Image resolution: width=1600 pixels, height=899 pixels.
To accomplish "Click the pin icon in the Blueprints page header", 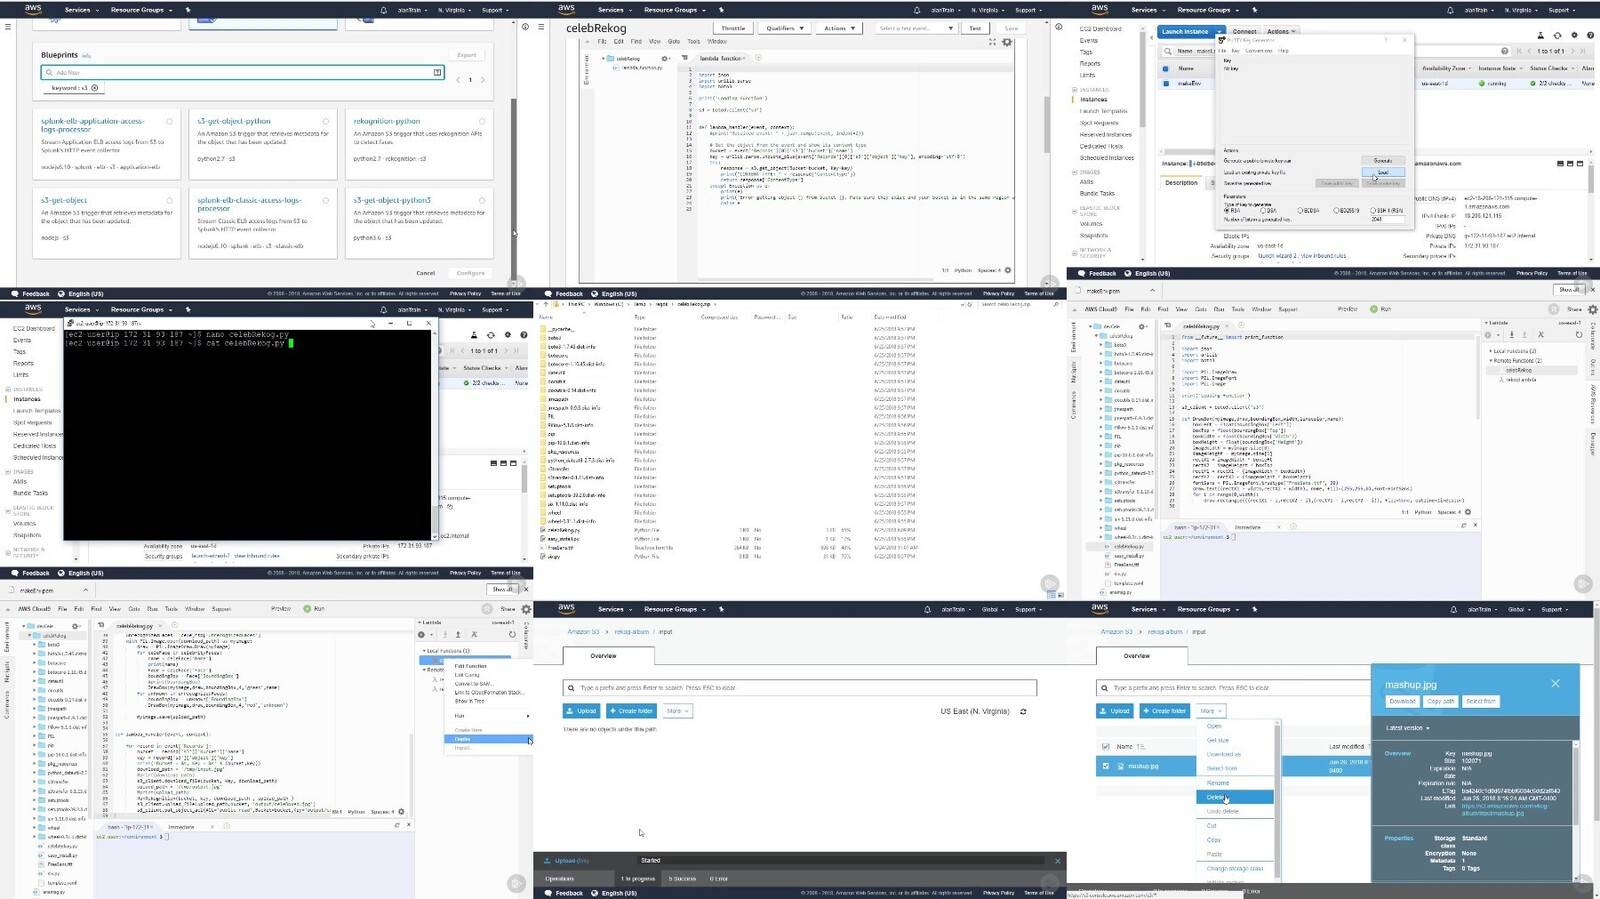I will (x=188, y=10).
